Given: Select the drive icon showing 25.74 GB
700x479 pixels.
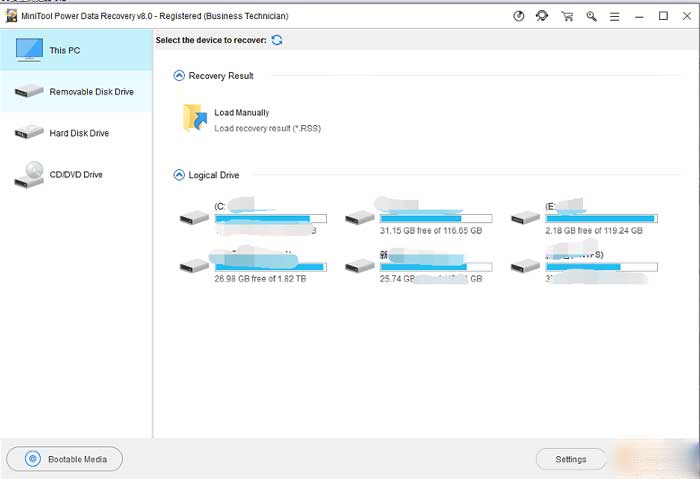Looking at the screenshot, I should [360, 267].
